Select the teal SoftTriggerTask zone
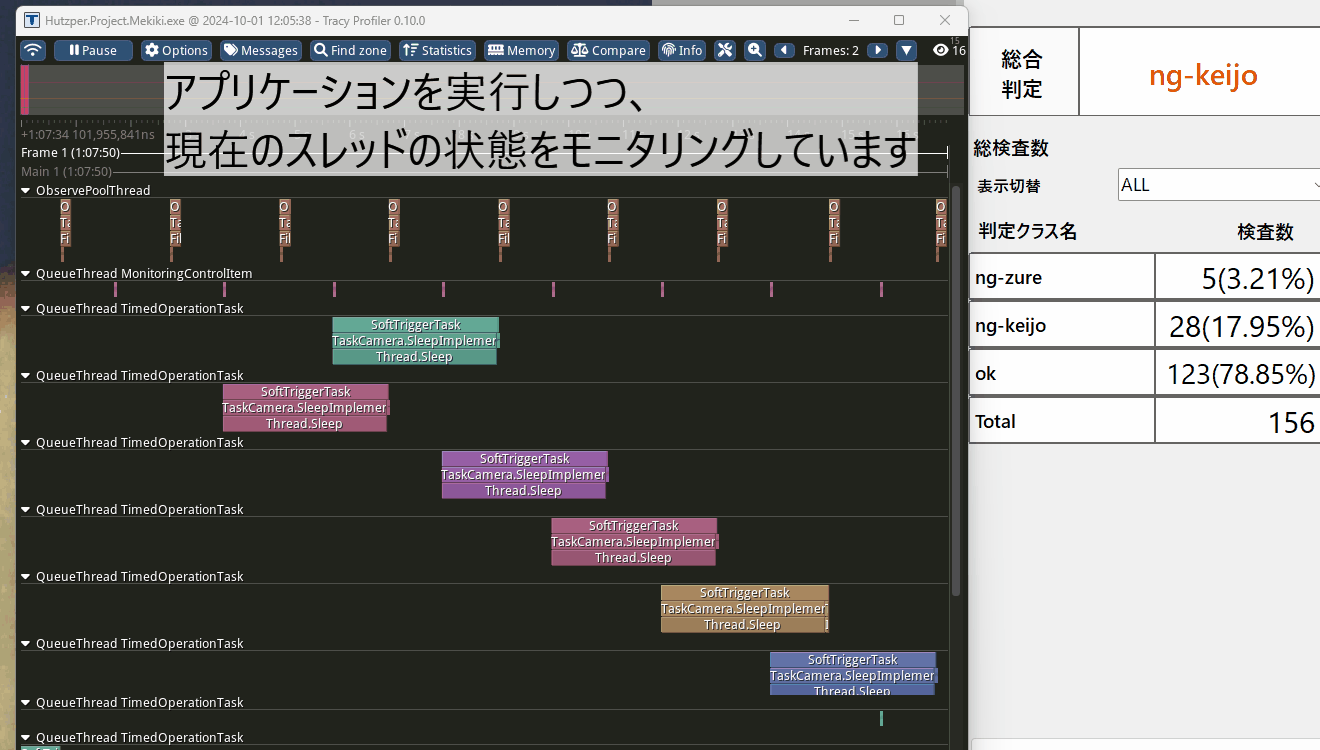1320x750 pixels. 415,324
